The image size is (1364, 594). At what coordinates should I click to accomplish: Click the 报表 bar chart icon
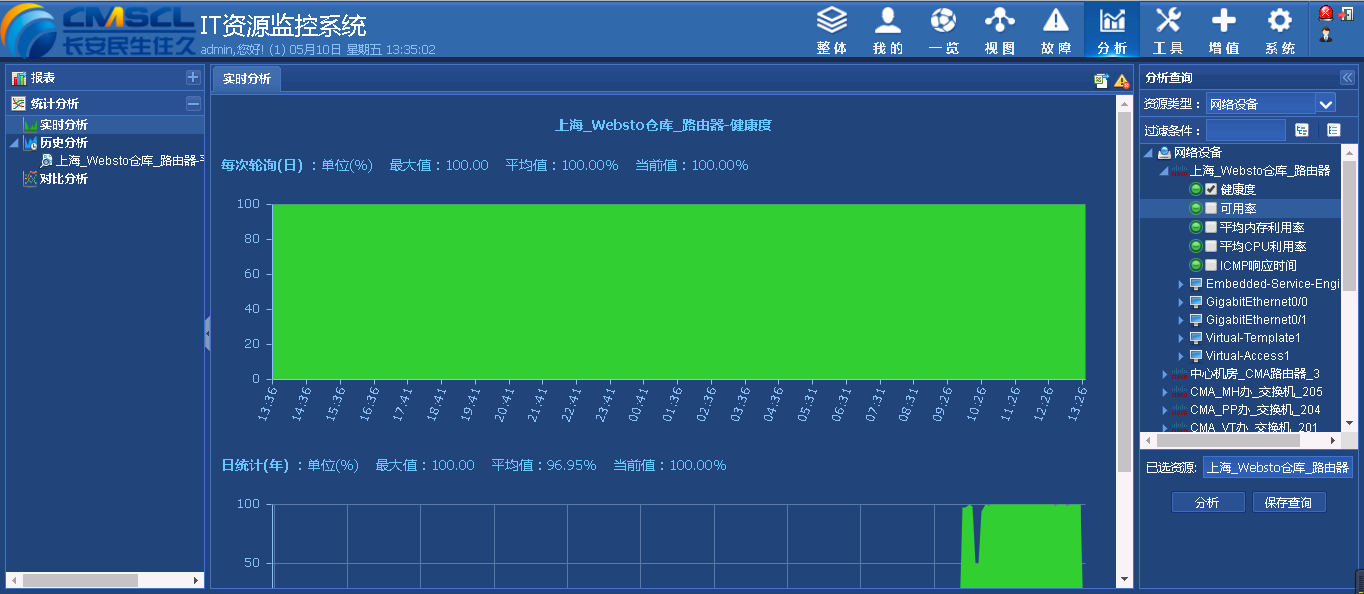pos(19,78)
